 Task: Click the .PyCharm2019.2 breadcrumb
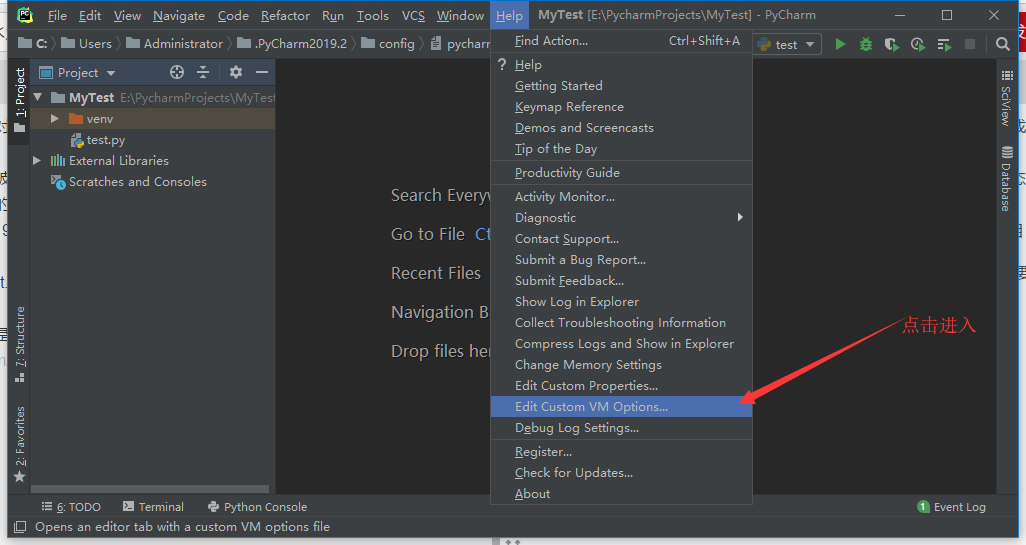292,44
